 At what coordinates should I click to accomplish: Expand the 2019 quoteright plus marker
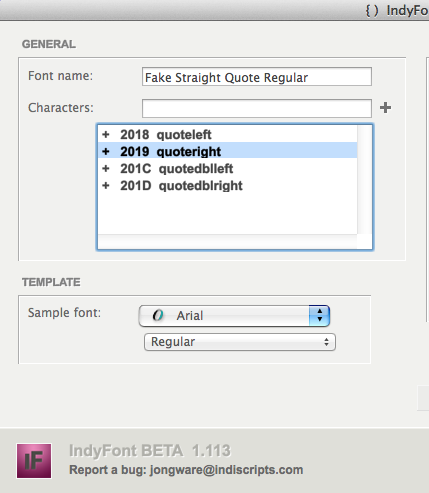106,151
